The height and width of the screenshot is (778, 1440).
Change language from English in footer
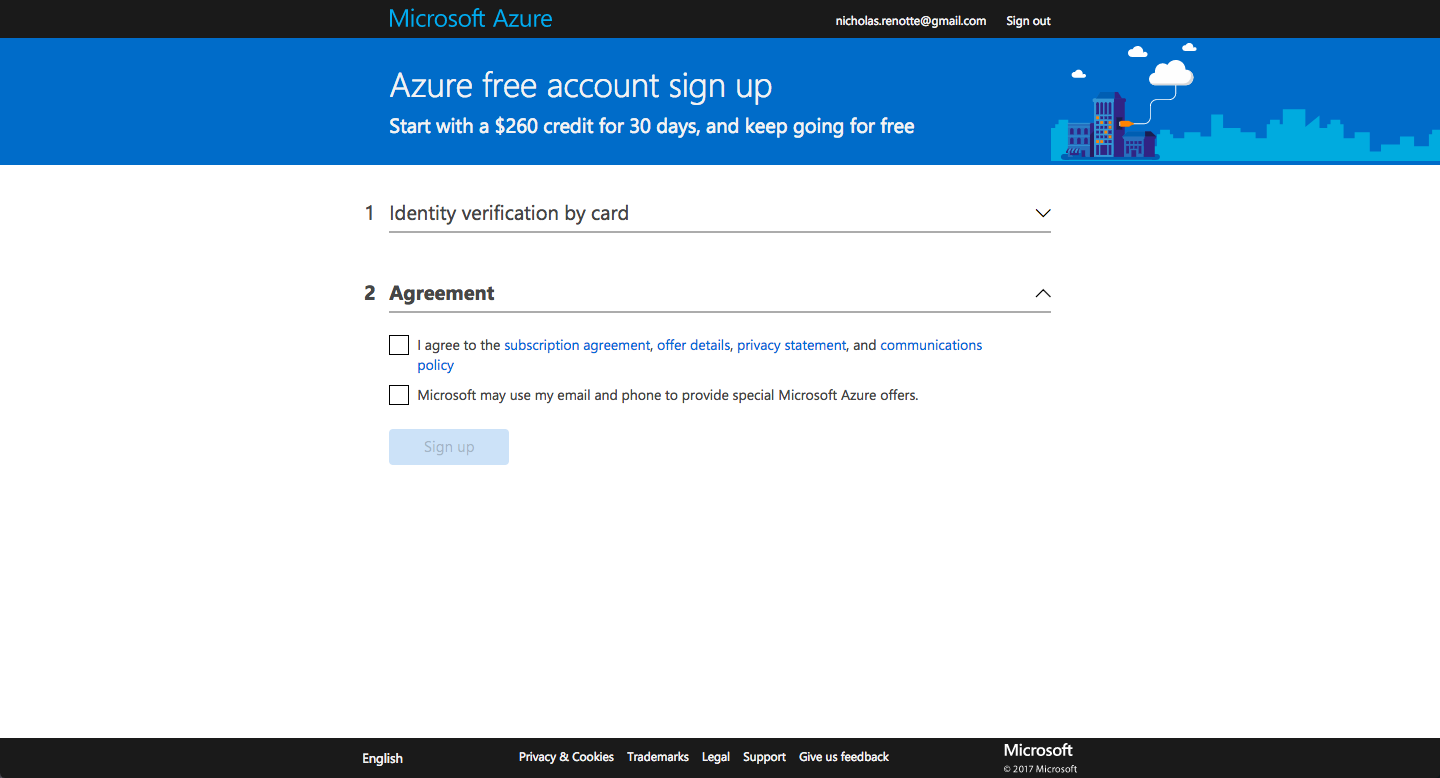tap(382, 758)
